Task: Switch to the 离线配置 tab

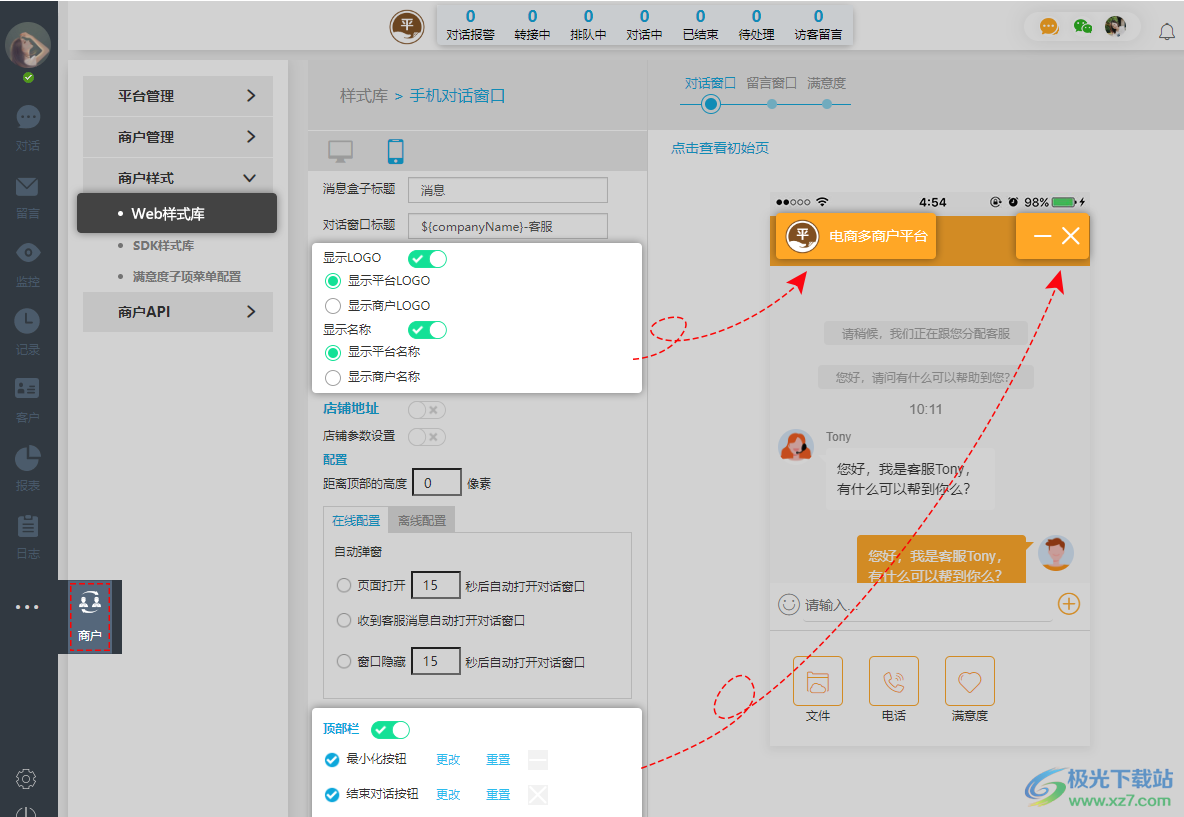Action: pyautogui.click(x=420, y=519)
